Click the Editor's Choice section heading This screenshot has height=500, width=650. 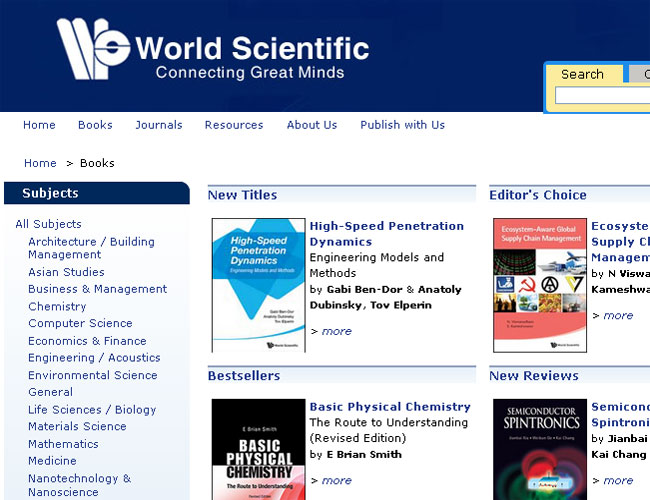(x=538, y=195)
